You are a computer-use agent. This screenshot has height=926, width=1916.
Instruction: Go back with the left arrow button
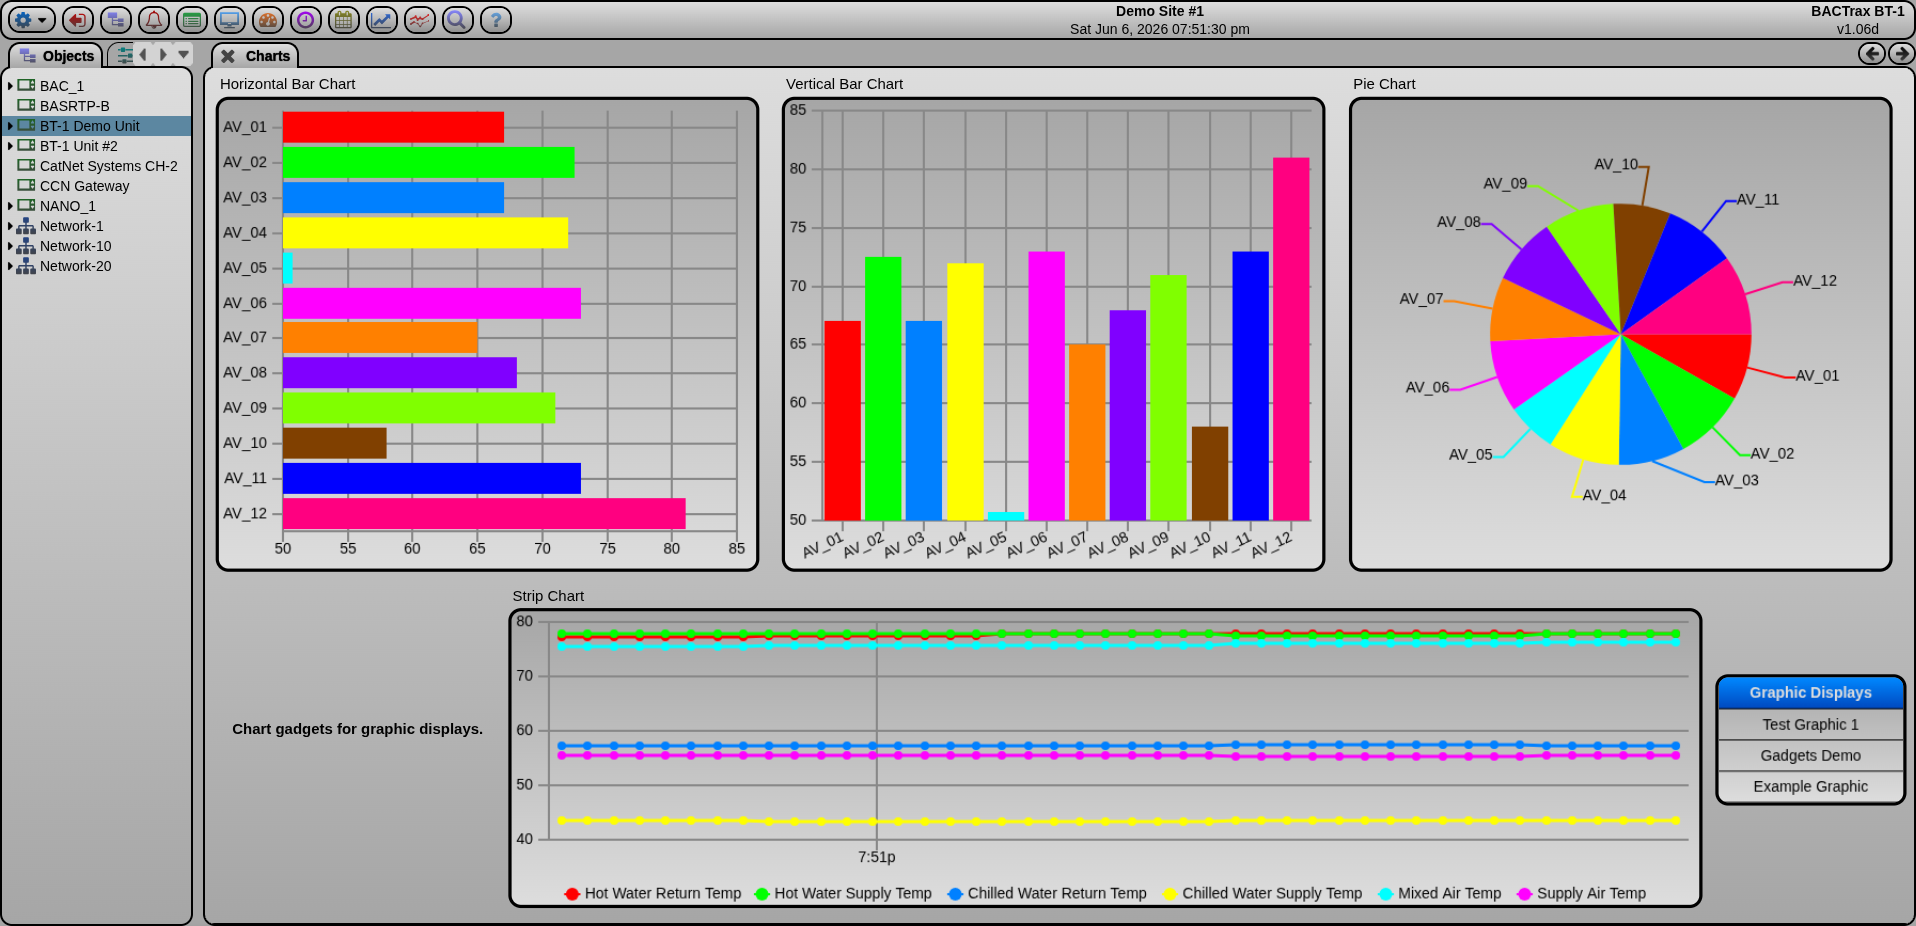tap(1872, 54)
